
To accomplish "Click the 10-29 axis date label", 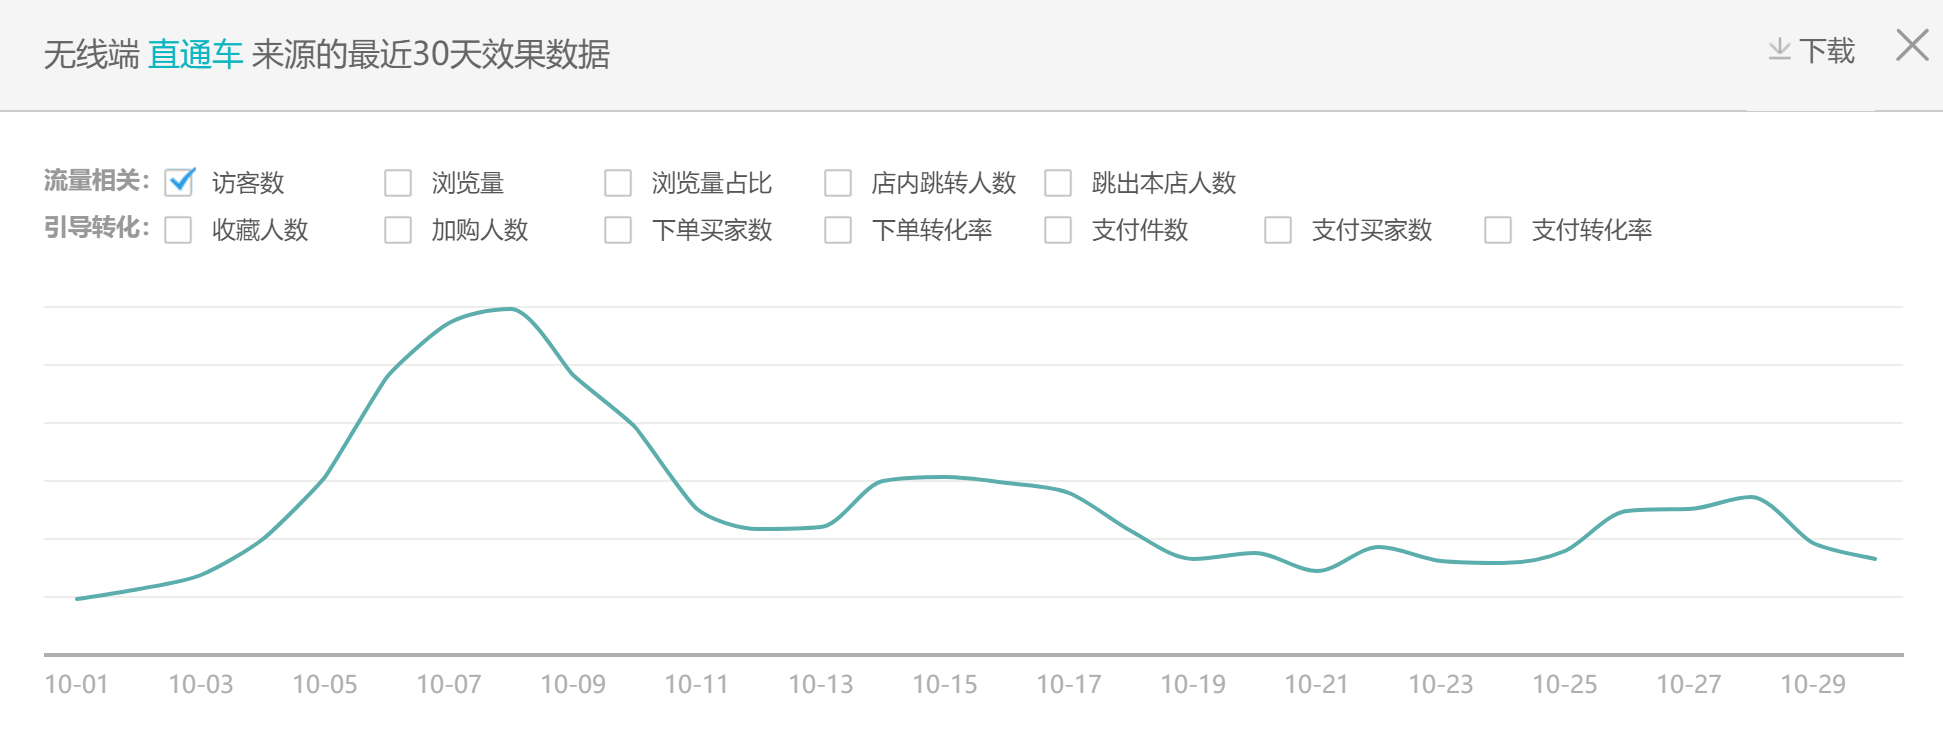I will pyautogui.click(x=1813, y=684).
